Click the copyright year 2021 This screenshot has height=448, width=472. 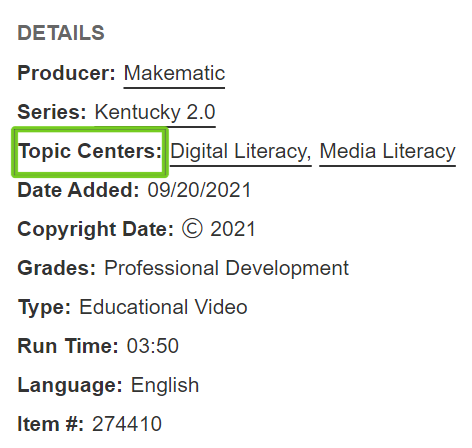[x=233, y=230]
